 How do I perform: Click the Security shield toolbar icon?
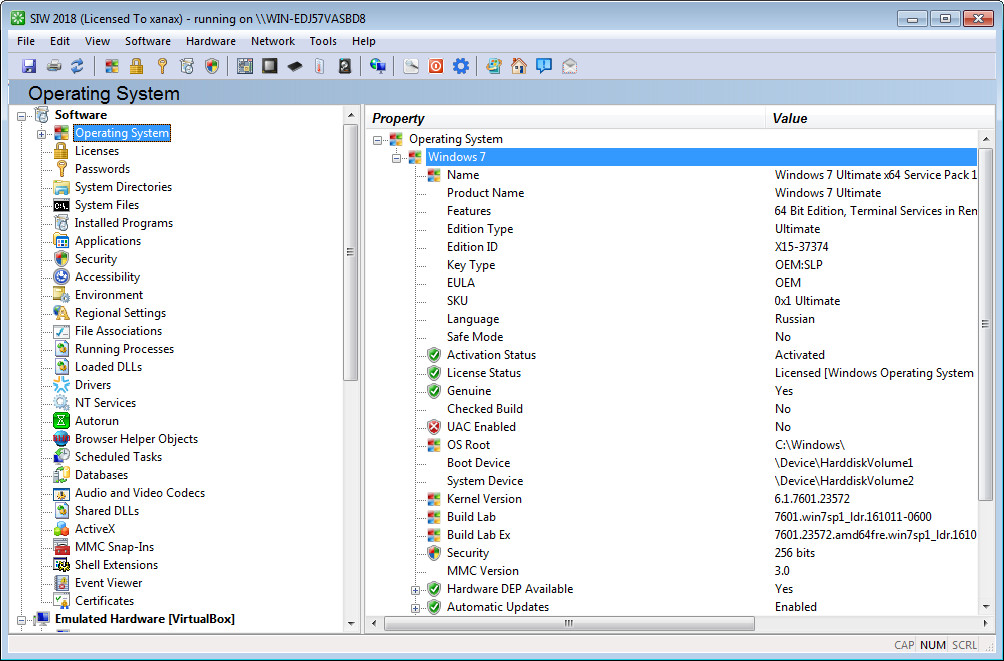coord(212,66)
